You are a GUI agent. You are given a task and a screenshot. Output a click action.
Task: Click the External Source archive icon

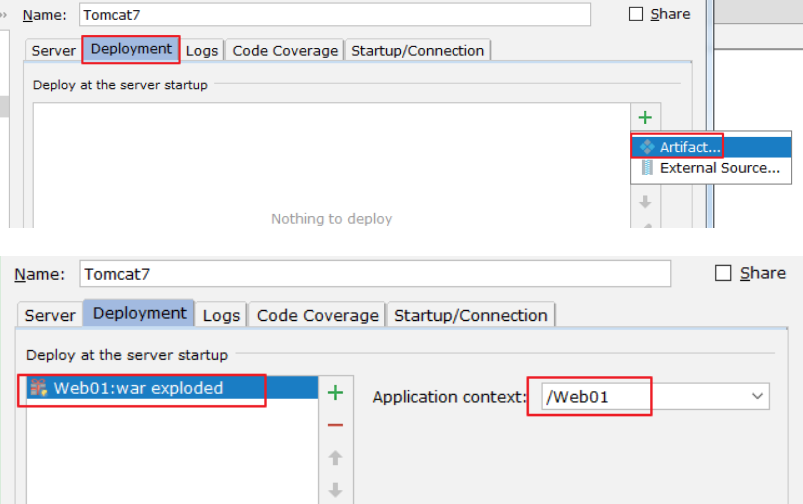pos(647,167)
